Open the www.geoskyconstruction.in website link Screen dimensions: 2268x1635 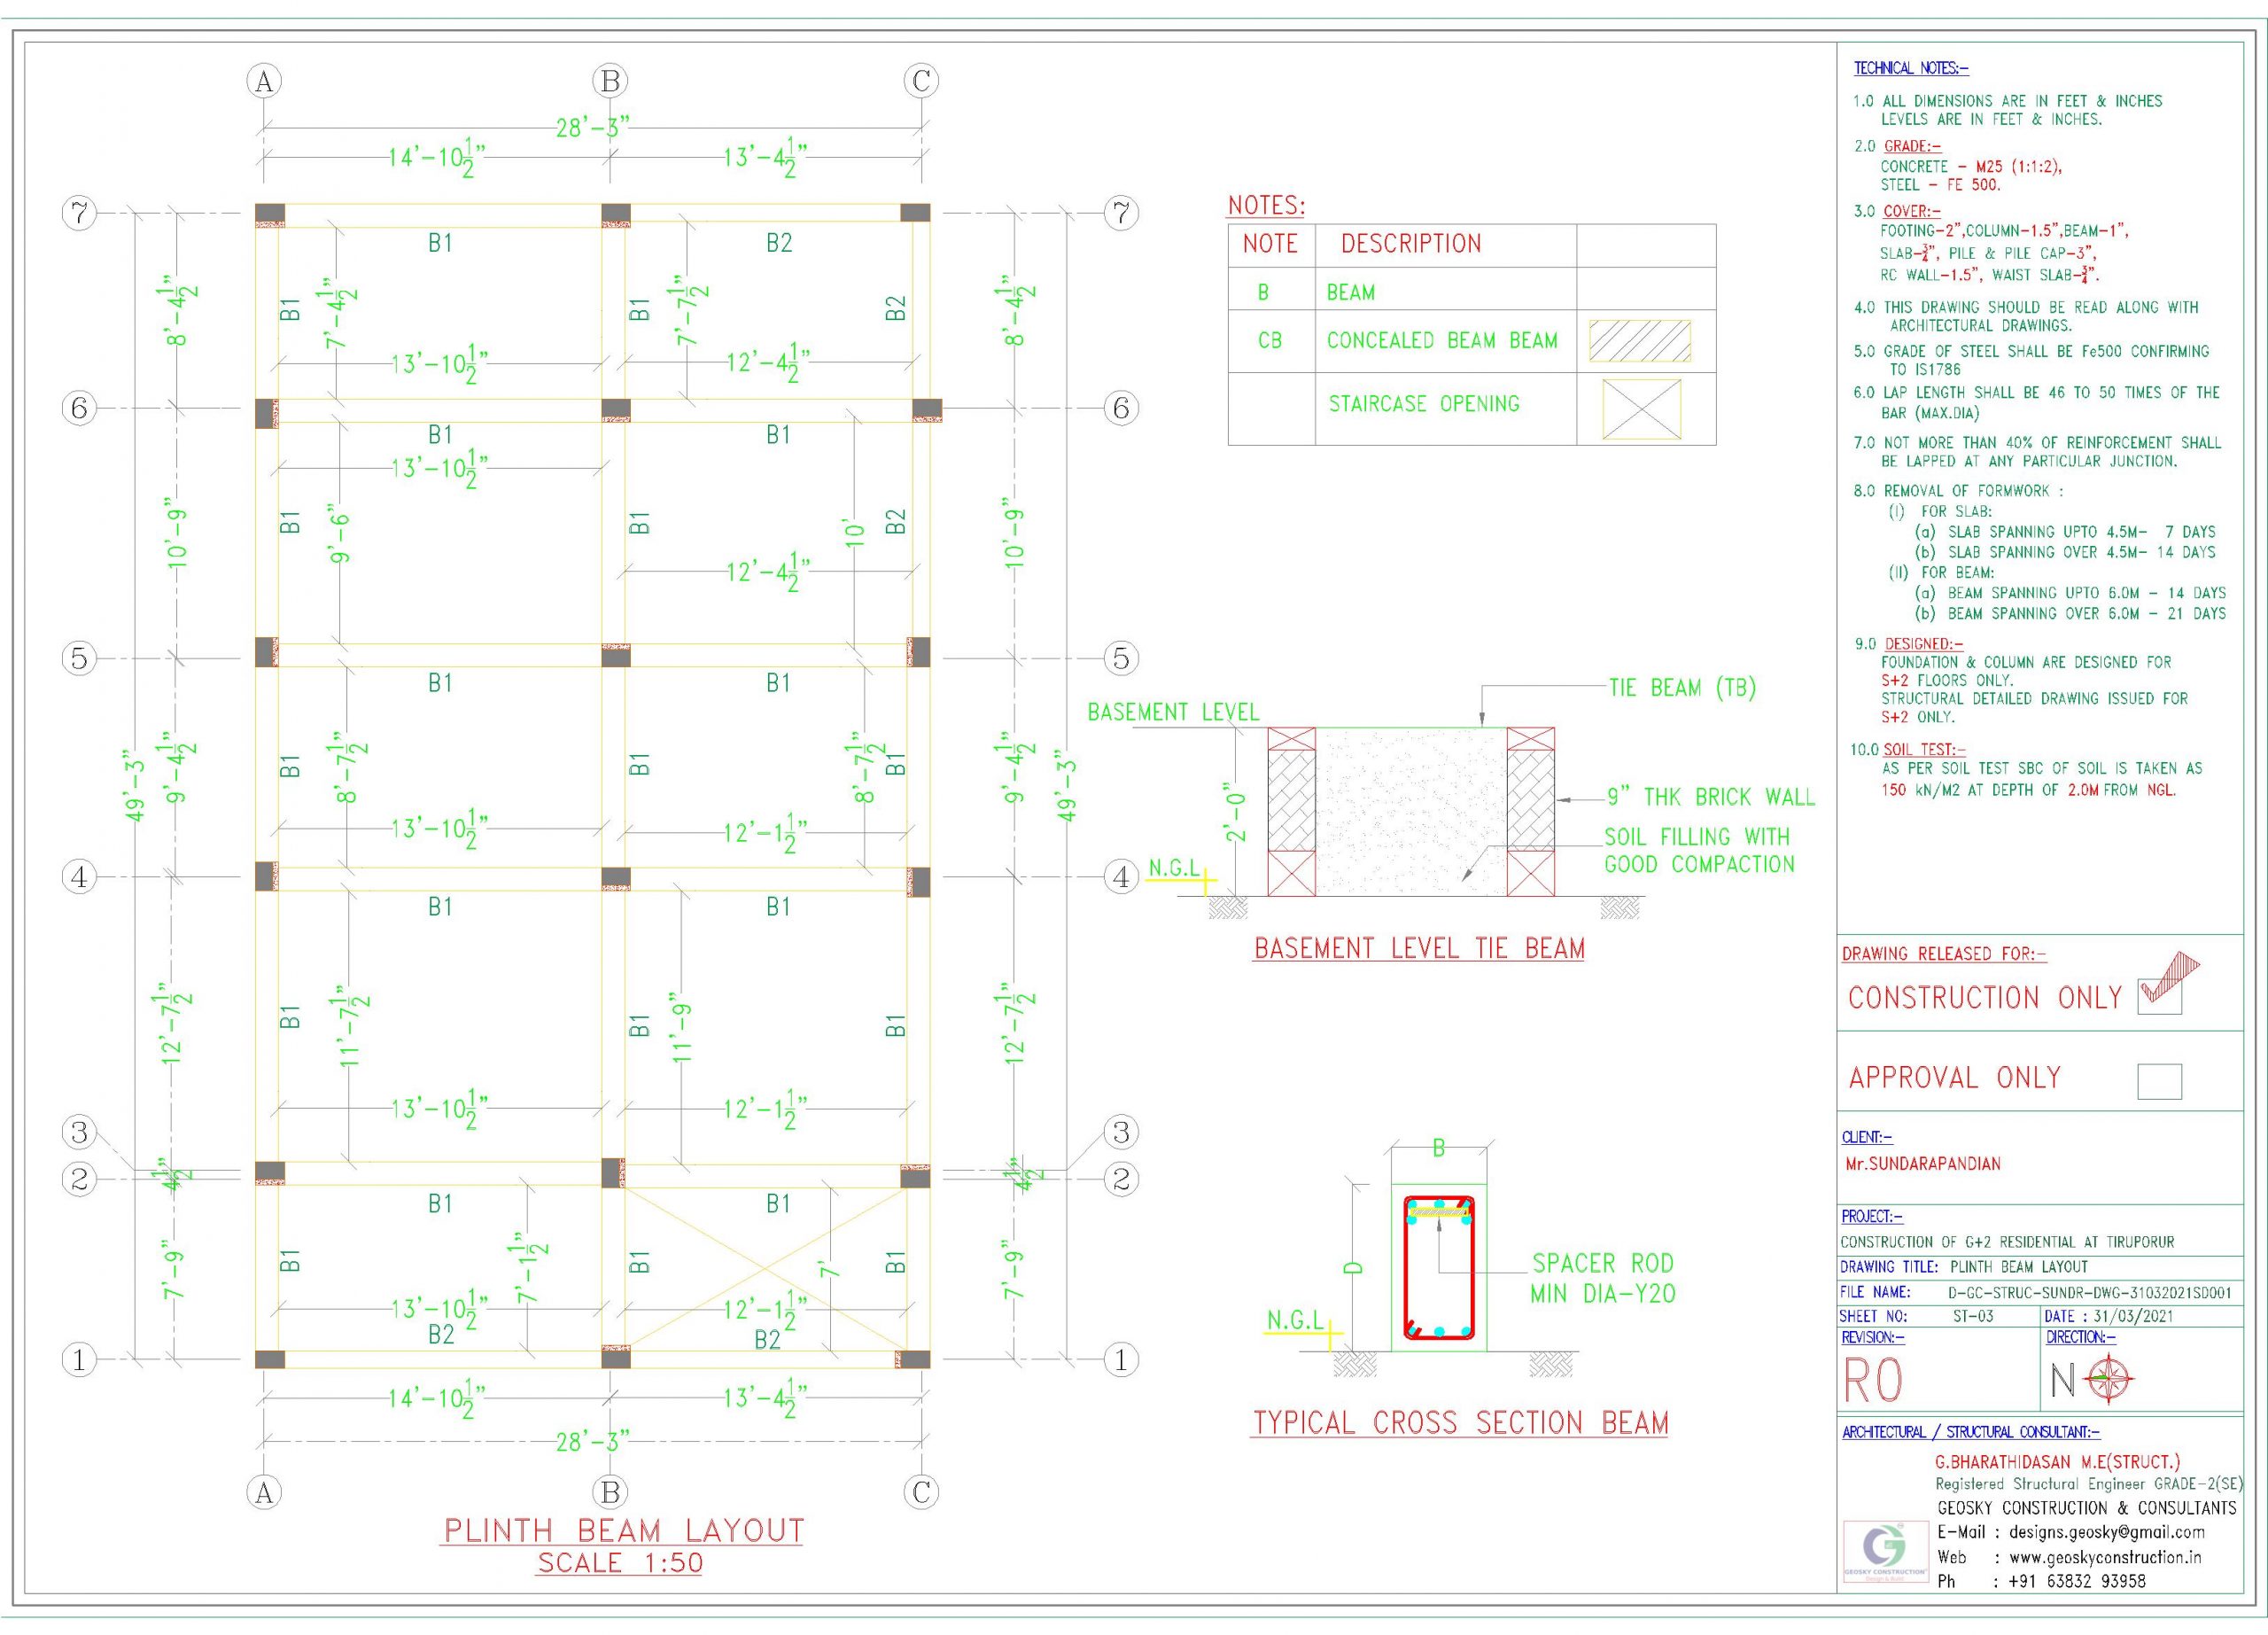click(2105, 1557)
